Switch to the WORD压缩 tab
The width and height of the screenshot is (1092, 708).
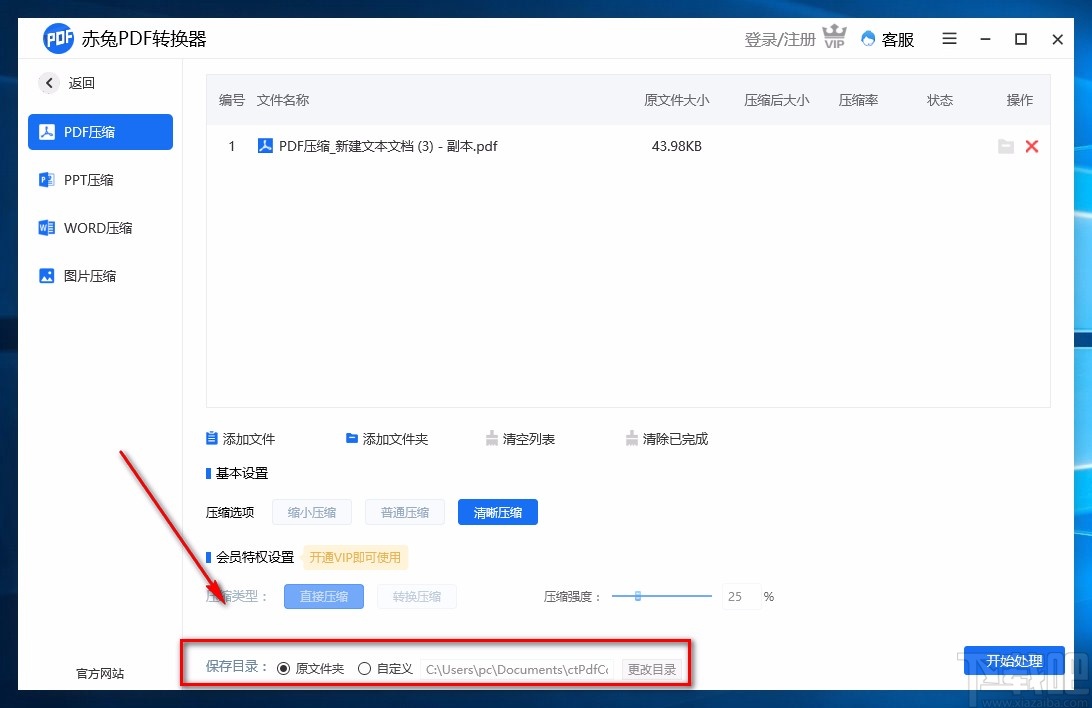tap(100, 228)
